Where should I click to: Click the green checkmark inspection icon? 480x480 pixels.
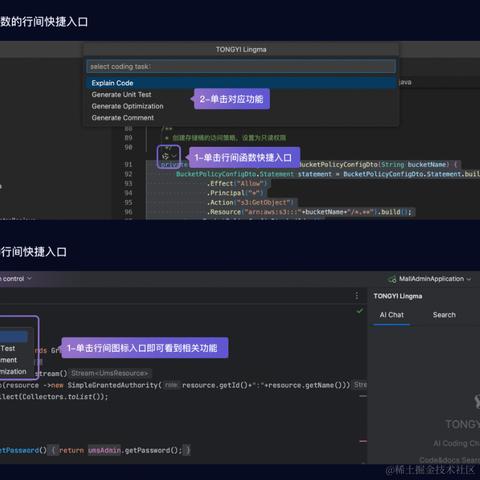point(360,311)
